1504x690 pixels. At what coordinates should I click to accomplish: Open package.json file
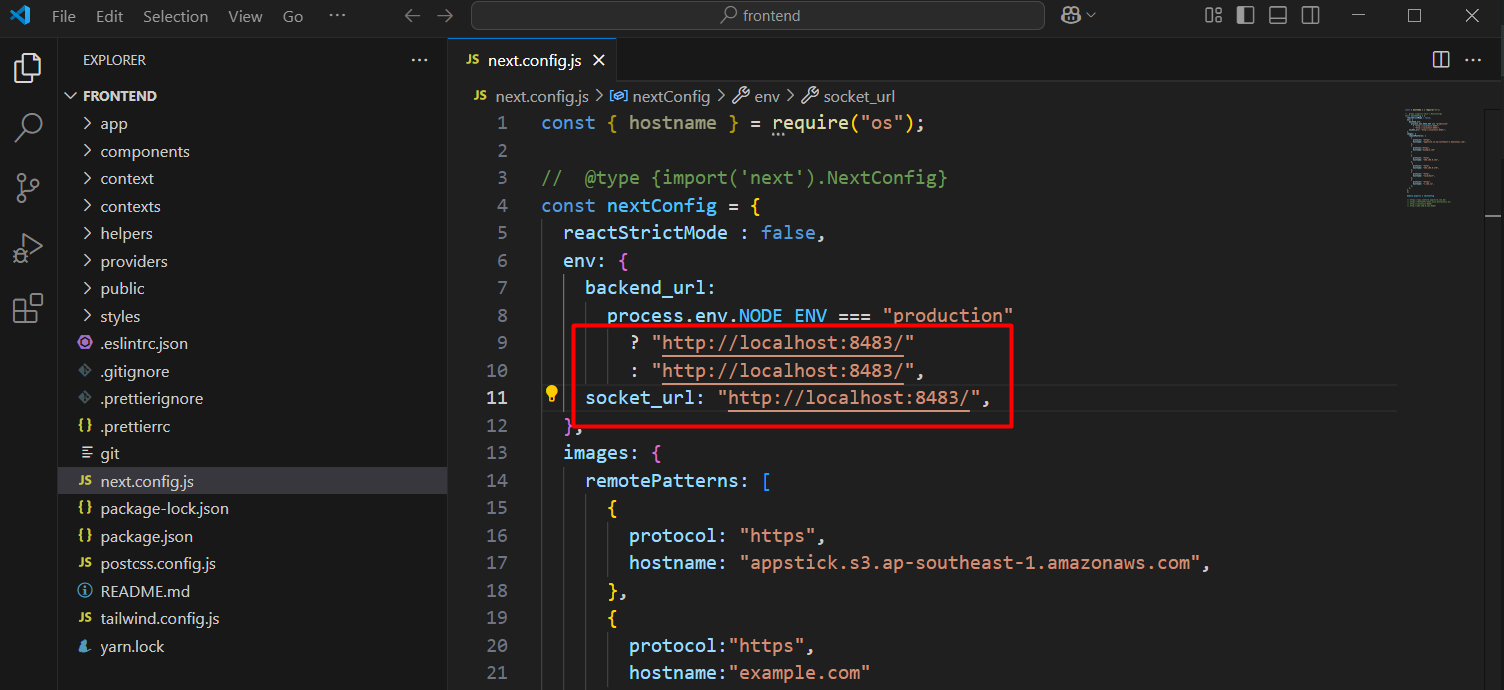252,536
